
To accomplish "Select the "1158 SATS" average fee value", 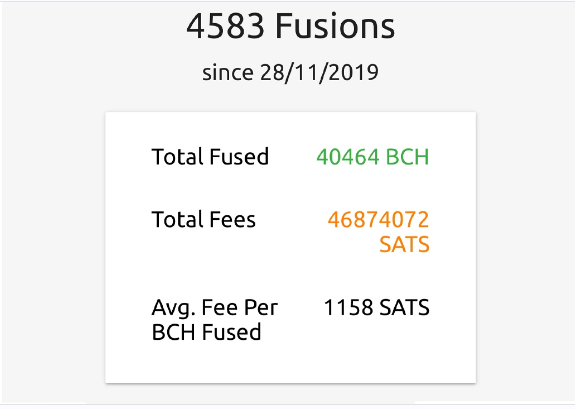I will tap(376, 307).
